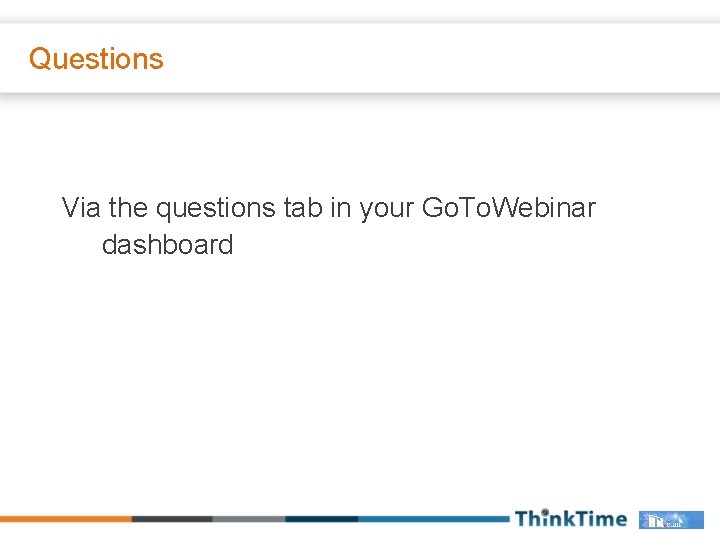Viewport: 720px width, 540px height.
Task: Click the HR.com badge image
Action: (671, 520)
